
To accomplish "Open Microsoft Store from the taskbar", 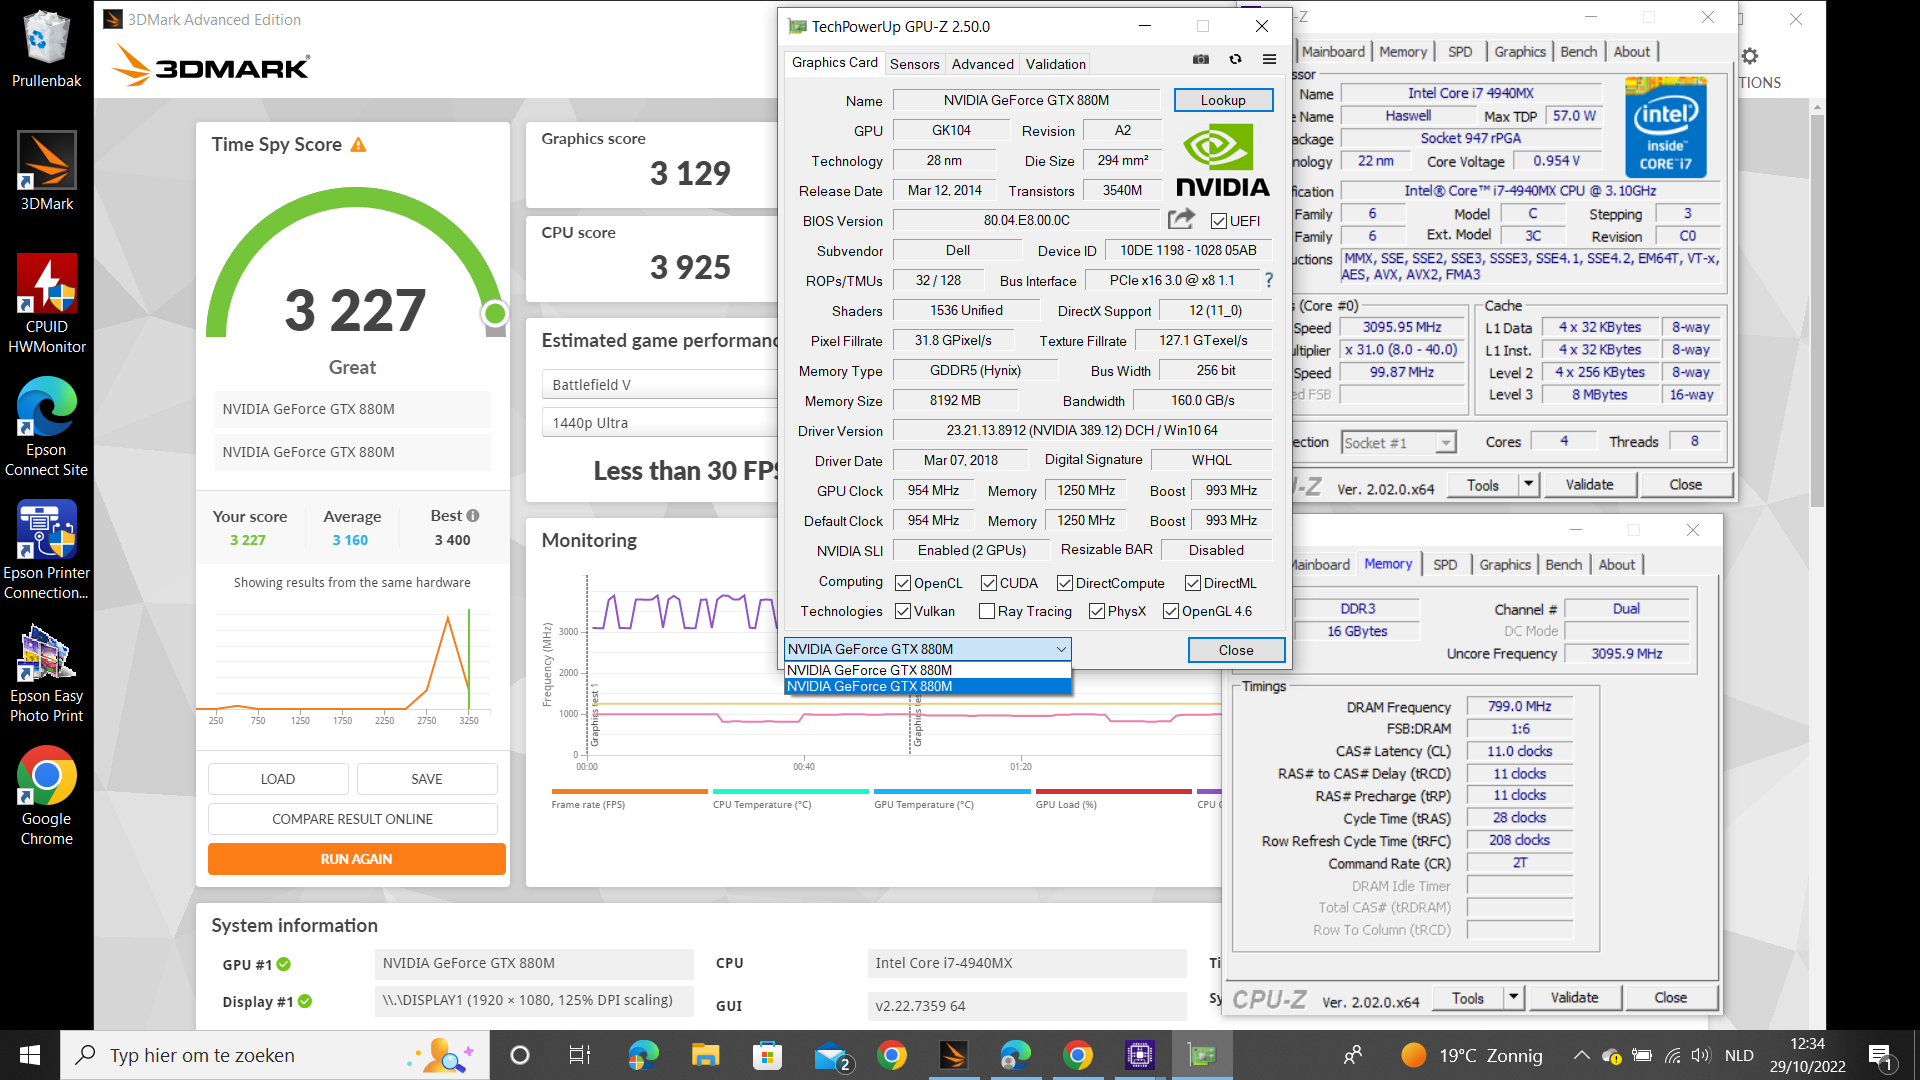I will click(x=767, y=1055).
